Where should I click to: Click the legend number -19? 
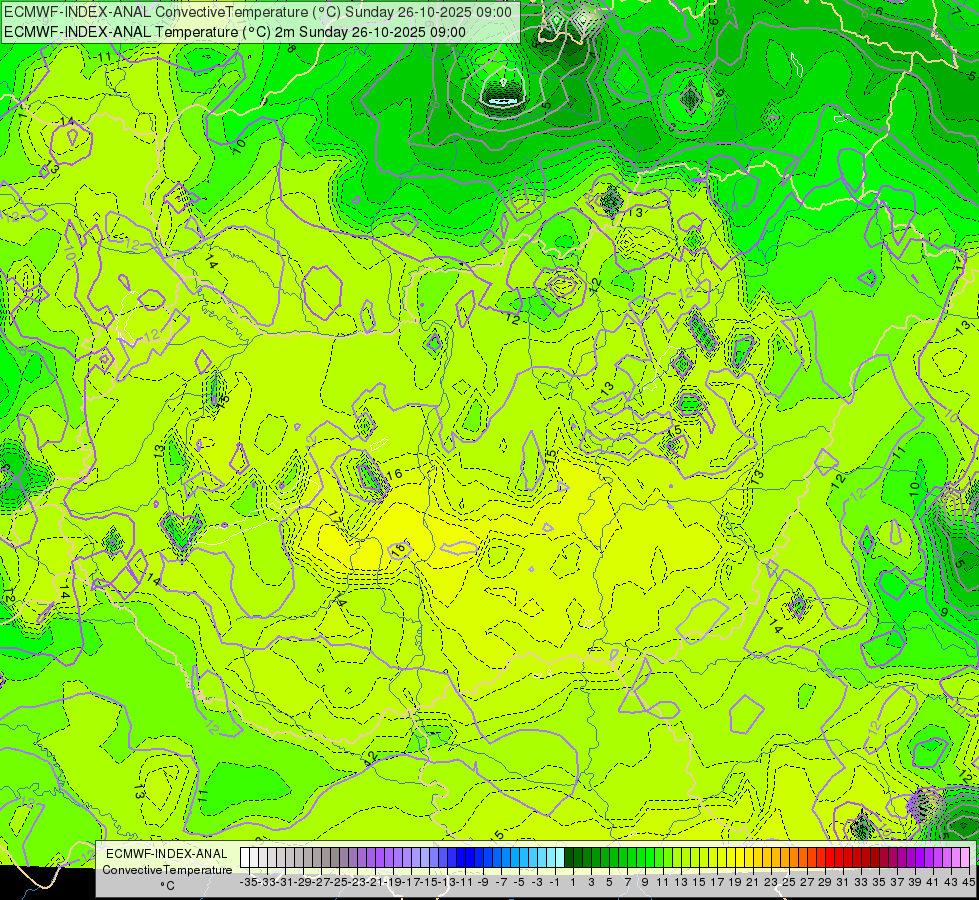(393, 882)
